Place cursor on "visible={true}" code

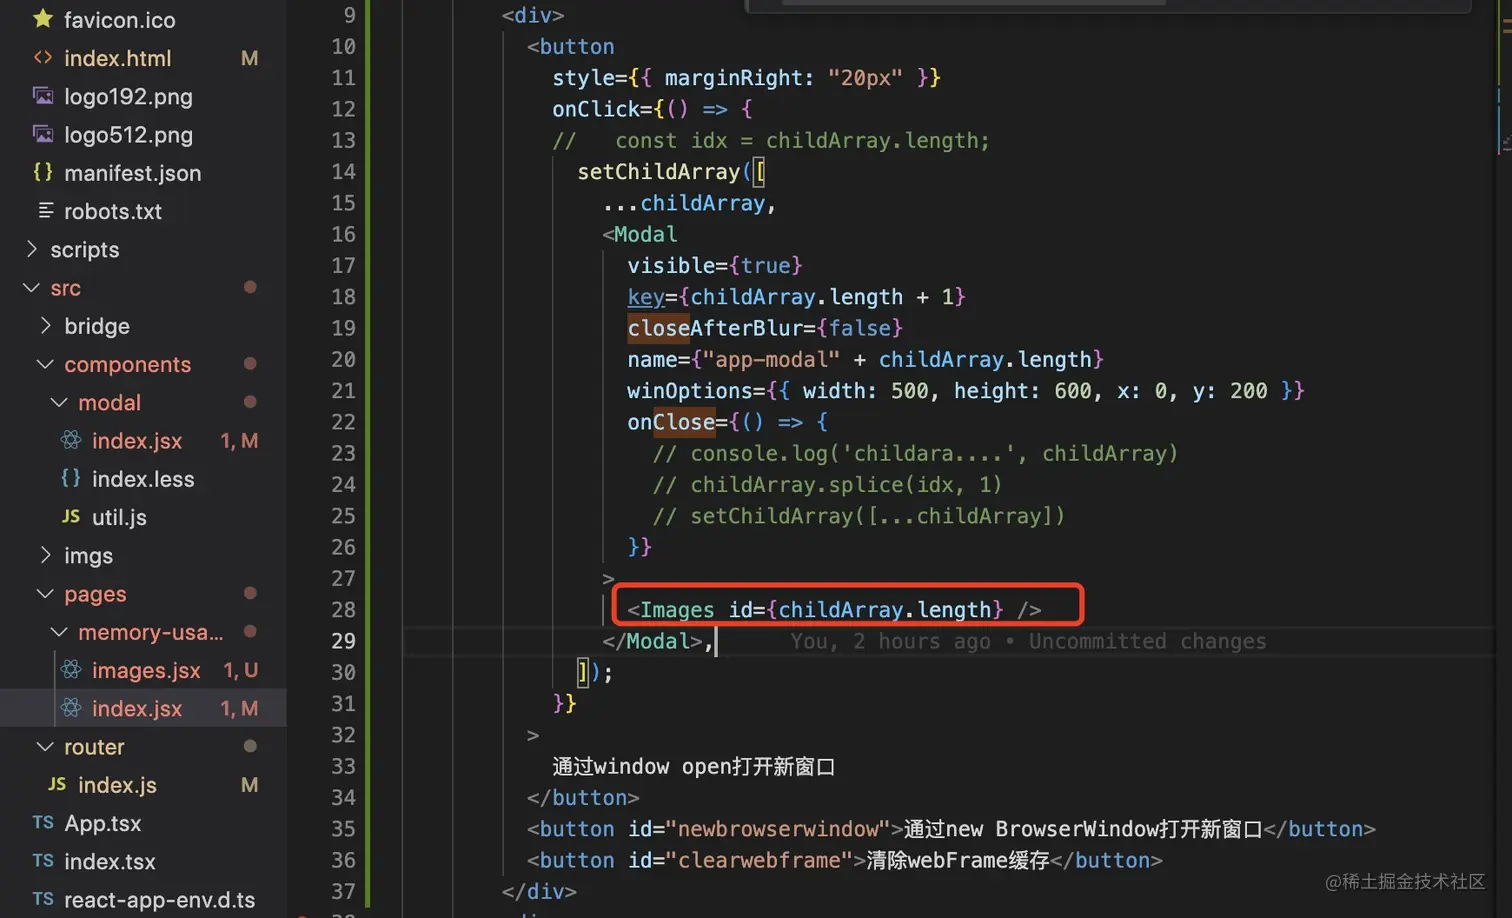[x=715, y=265]
